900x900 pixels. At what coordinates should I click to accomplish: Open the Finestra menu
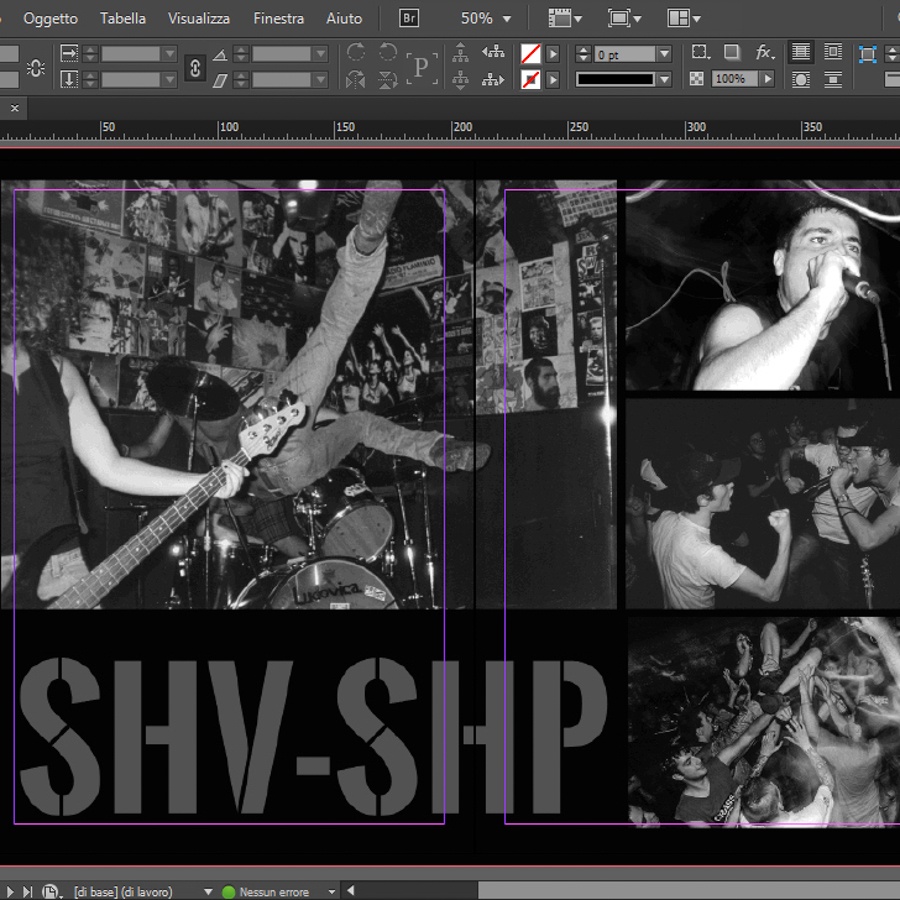click(278, 18)
